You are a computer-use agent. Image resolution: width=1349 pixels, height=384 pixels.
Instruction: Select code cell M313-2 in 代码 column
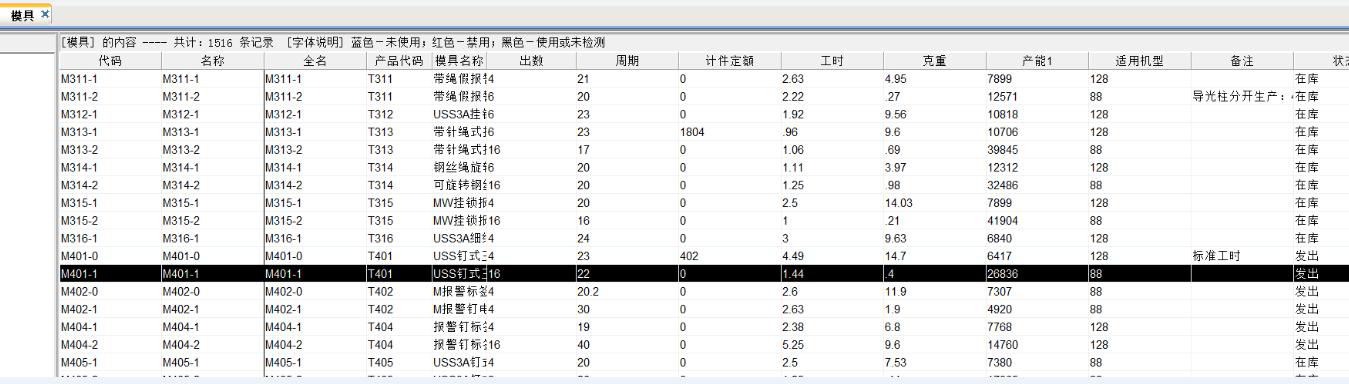pos(110,149)
